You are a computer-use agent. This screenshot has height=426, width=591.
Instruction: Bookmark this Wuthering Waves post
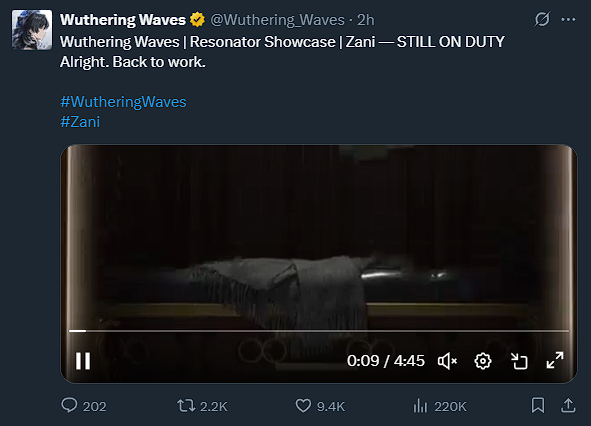538,406
